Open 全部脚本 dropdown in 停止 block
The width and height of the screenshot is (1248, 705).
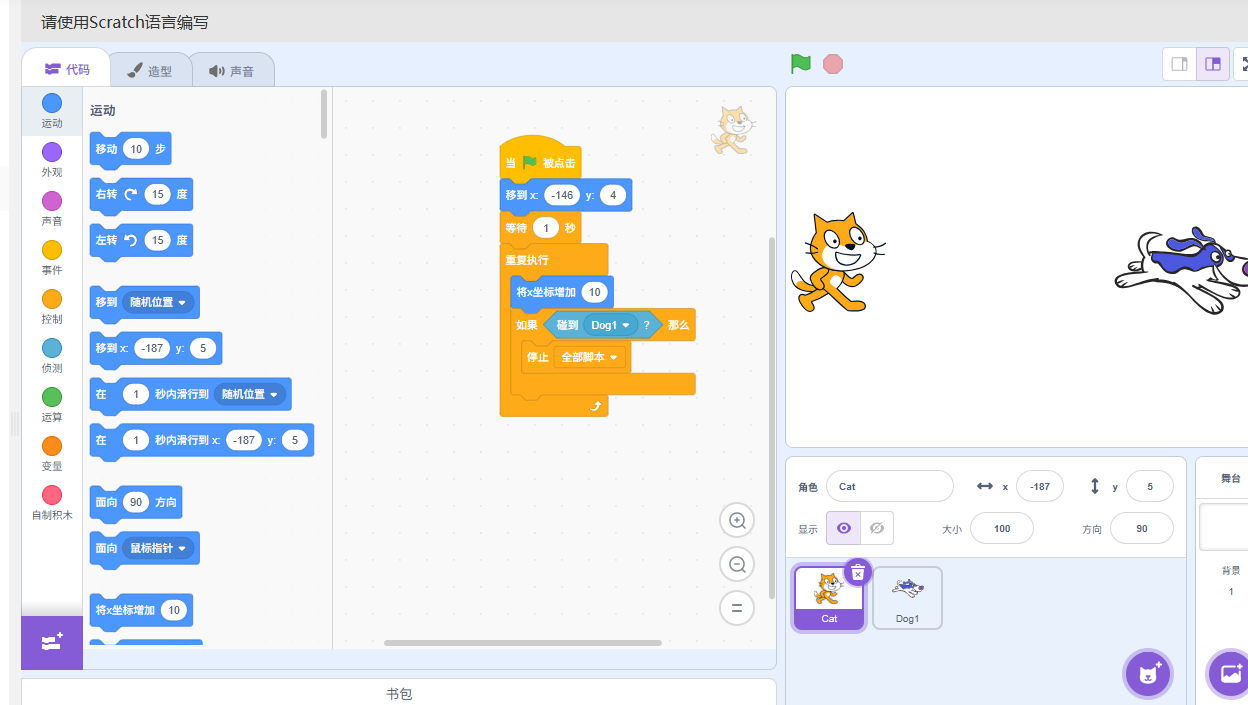click(590, 357)
